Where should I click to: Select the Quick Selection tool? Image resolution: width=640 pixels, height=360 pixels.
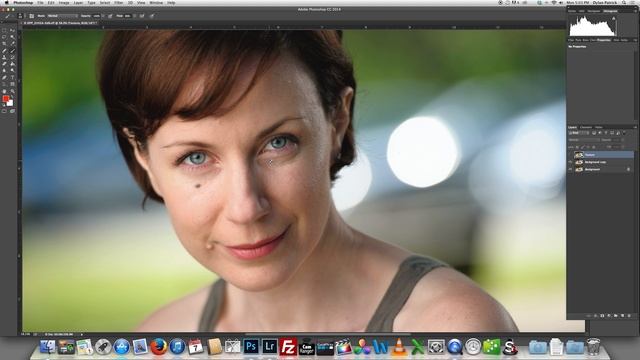click(x=12, y=37)
